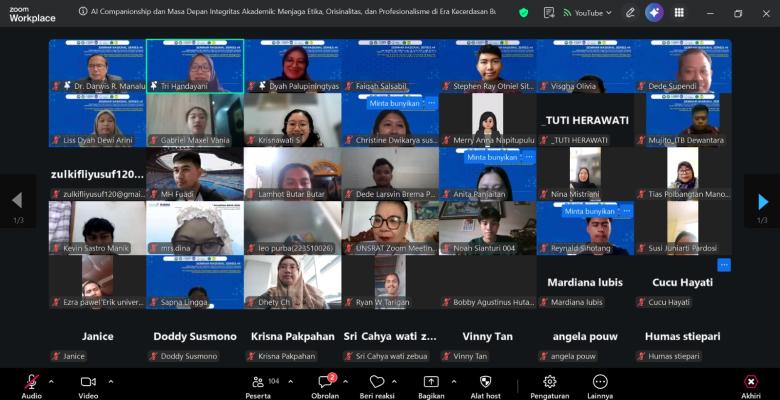The width and height of the screenshot is (780, 400).
Task: Open Pengaturan gear icon
Action: point(550,382)
